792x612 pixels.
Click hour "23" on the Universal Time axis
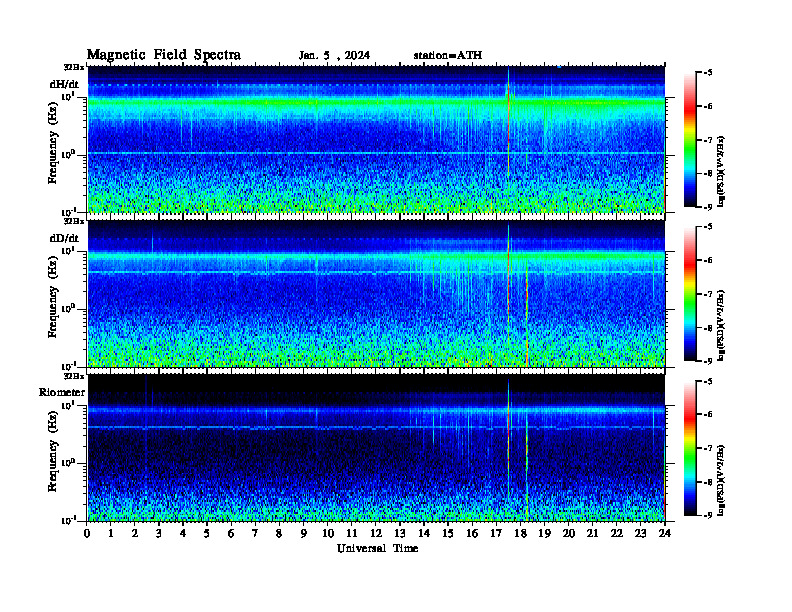click(640, 533)
